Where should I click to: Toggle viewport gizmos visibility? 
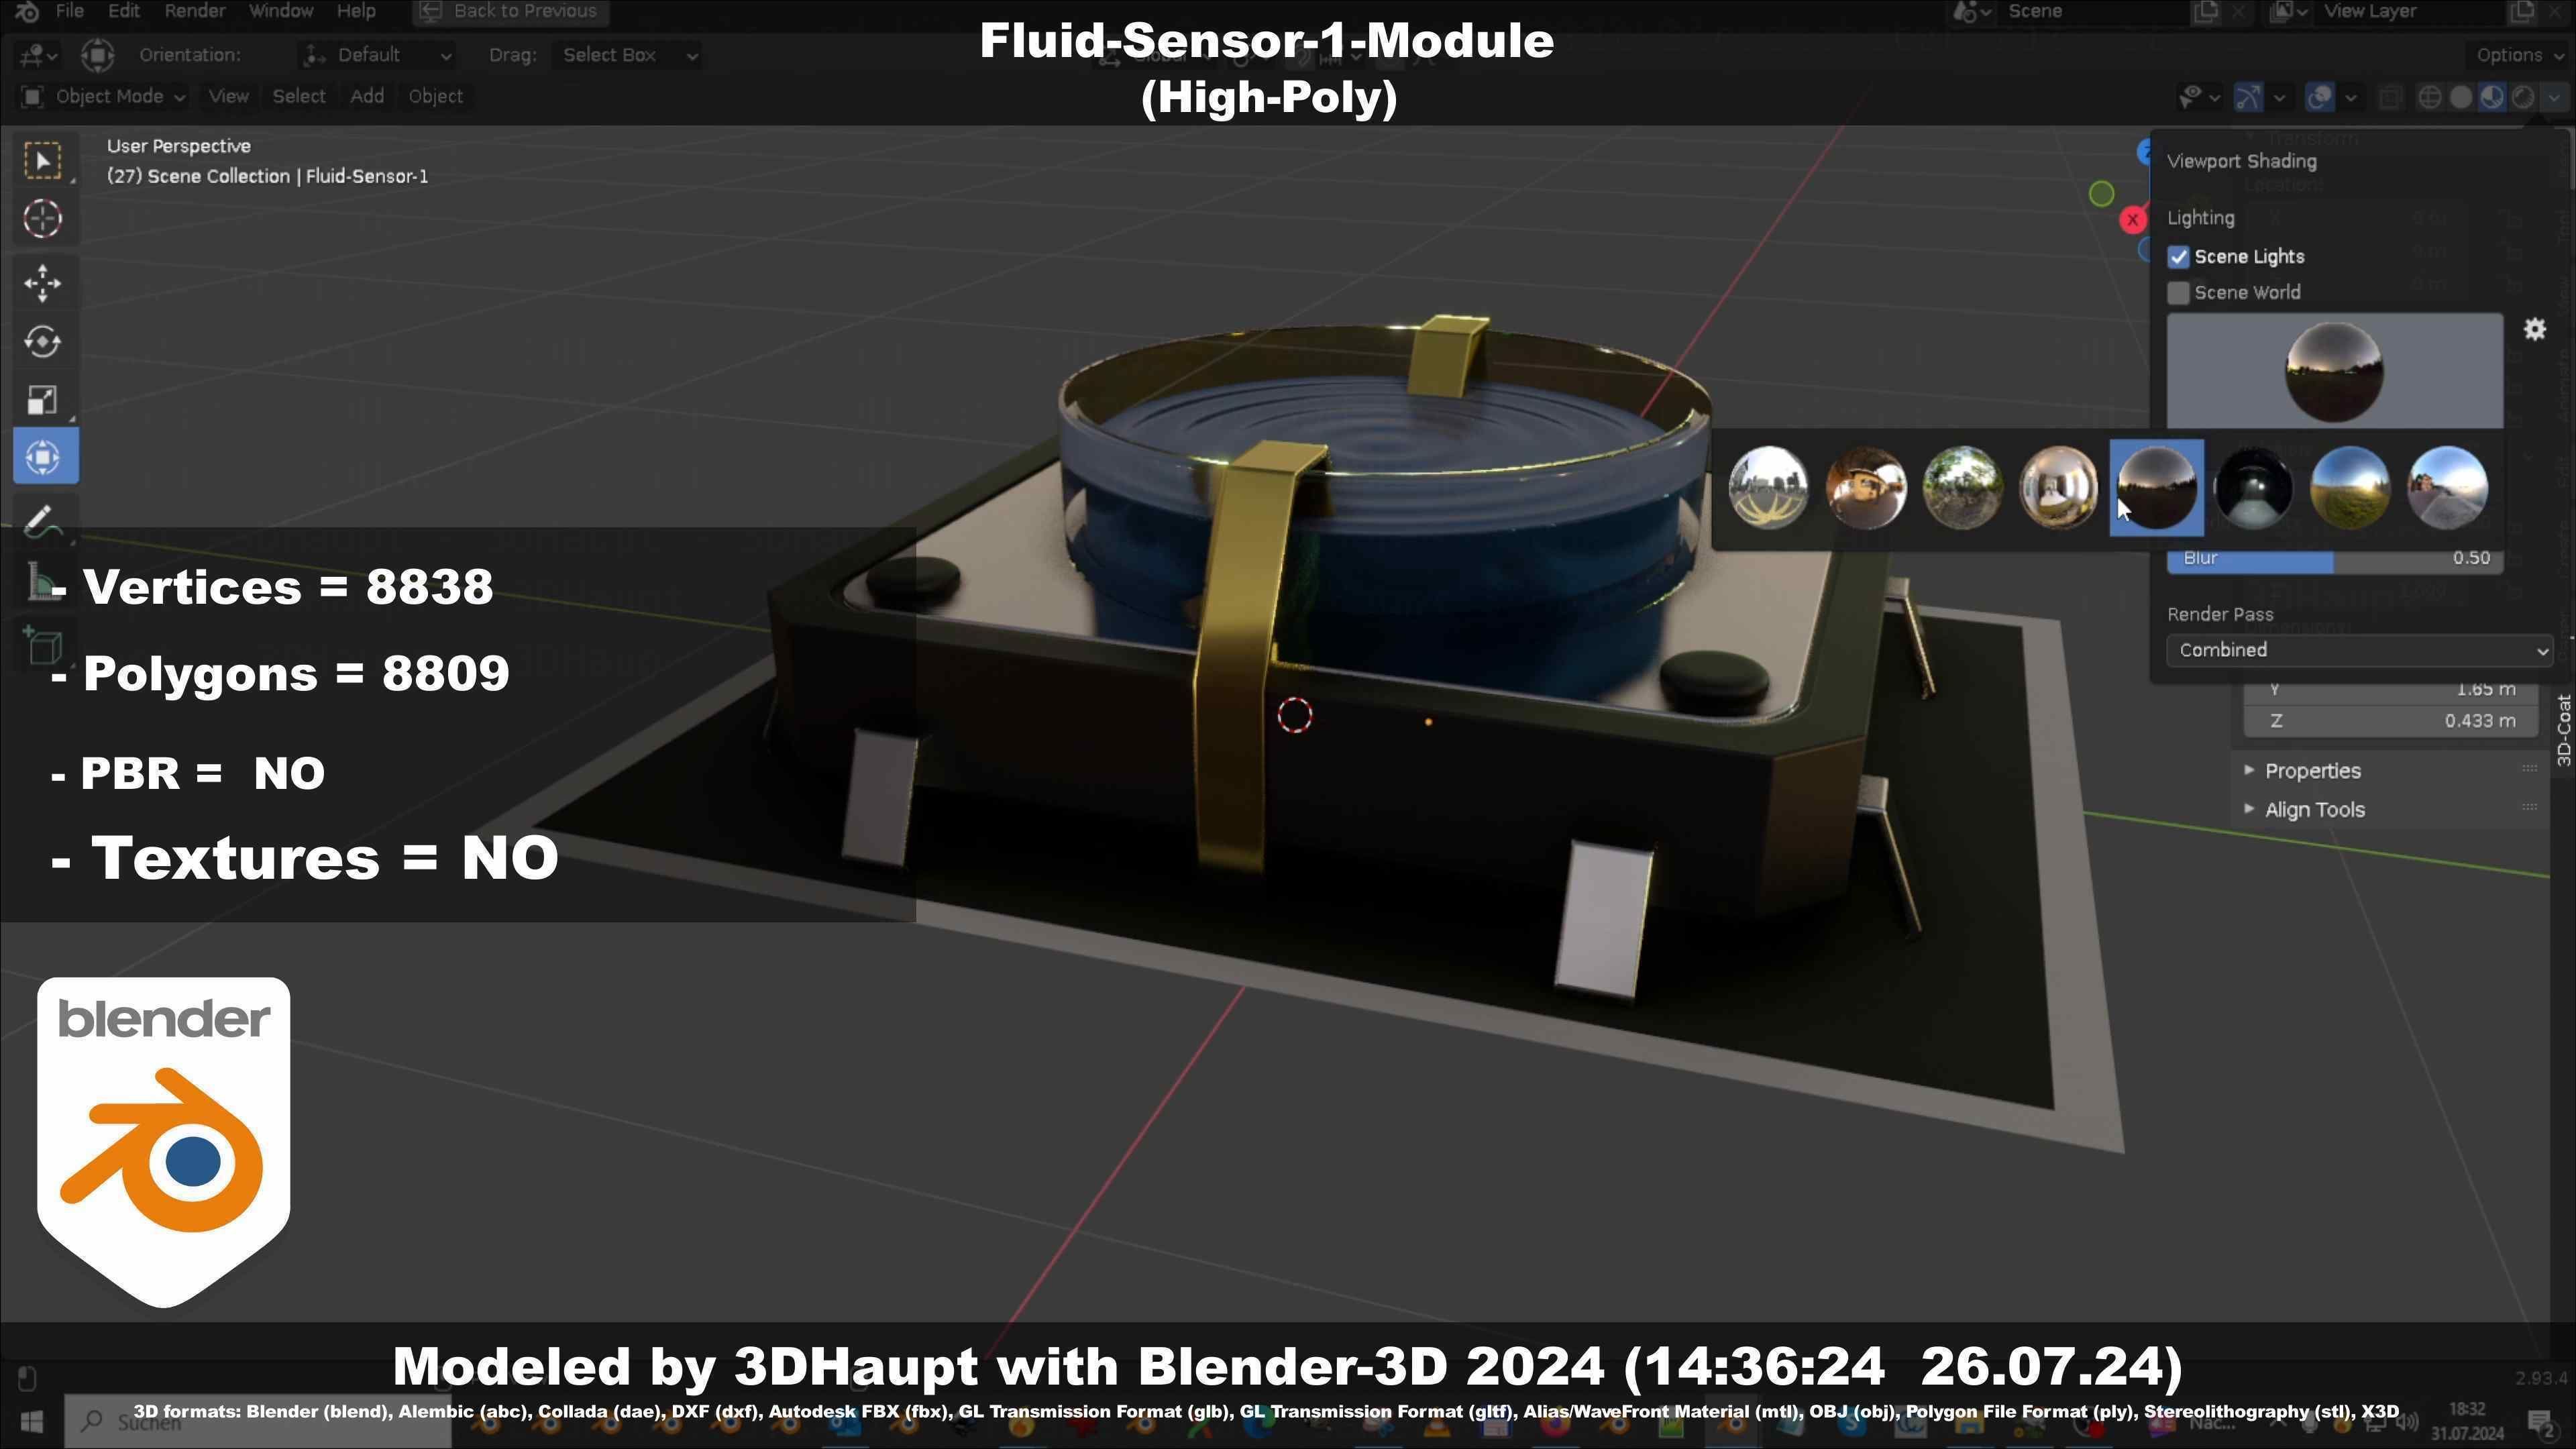tap(2248, 97)
